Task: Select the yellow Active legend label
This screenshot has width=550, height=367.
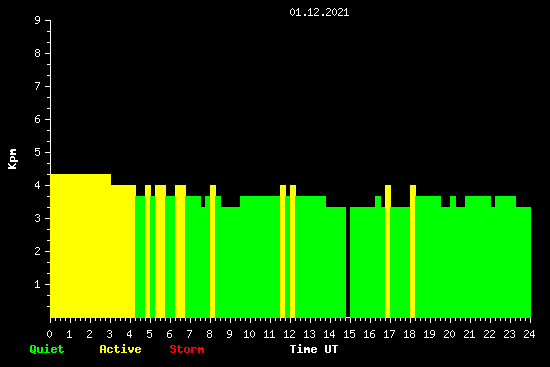Action: [x=120, y=349]
